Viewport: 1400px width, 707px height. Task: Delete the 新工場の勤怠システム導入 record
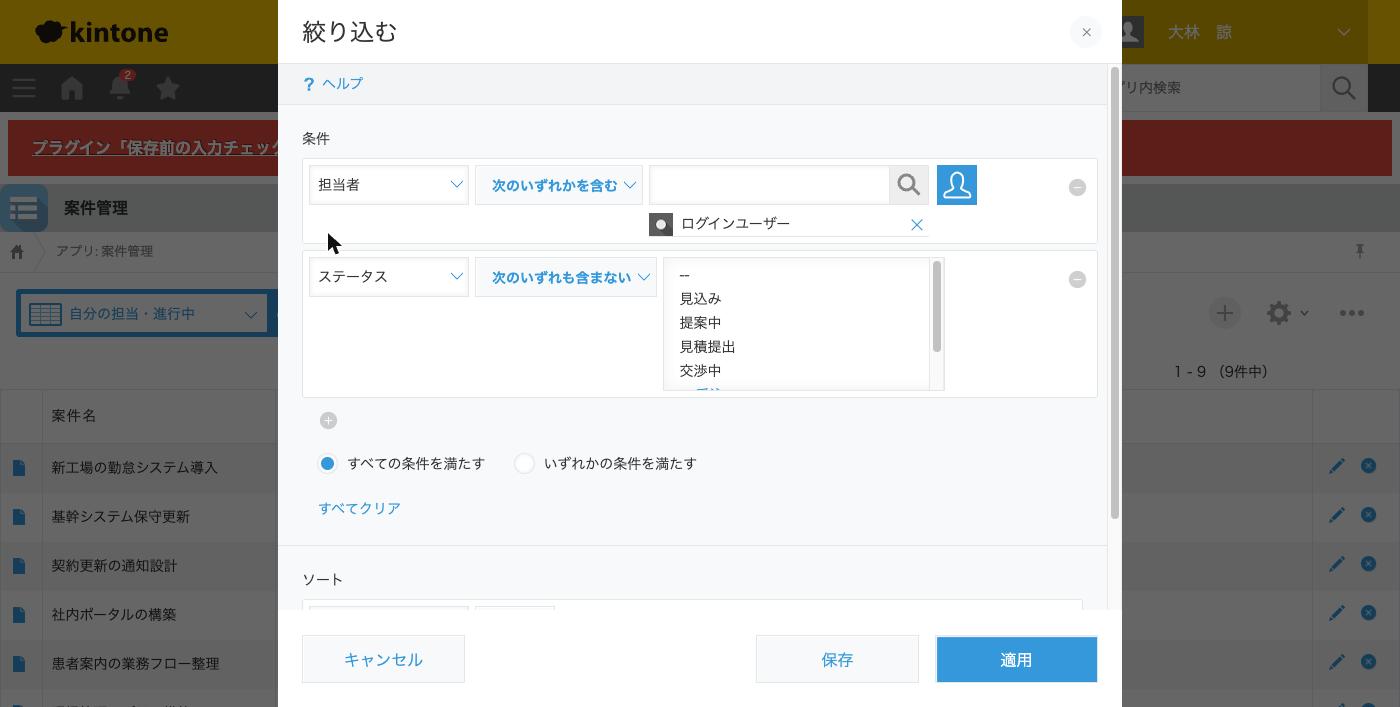(1368, 466)
